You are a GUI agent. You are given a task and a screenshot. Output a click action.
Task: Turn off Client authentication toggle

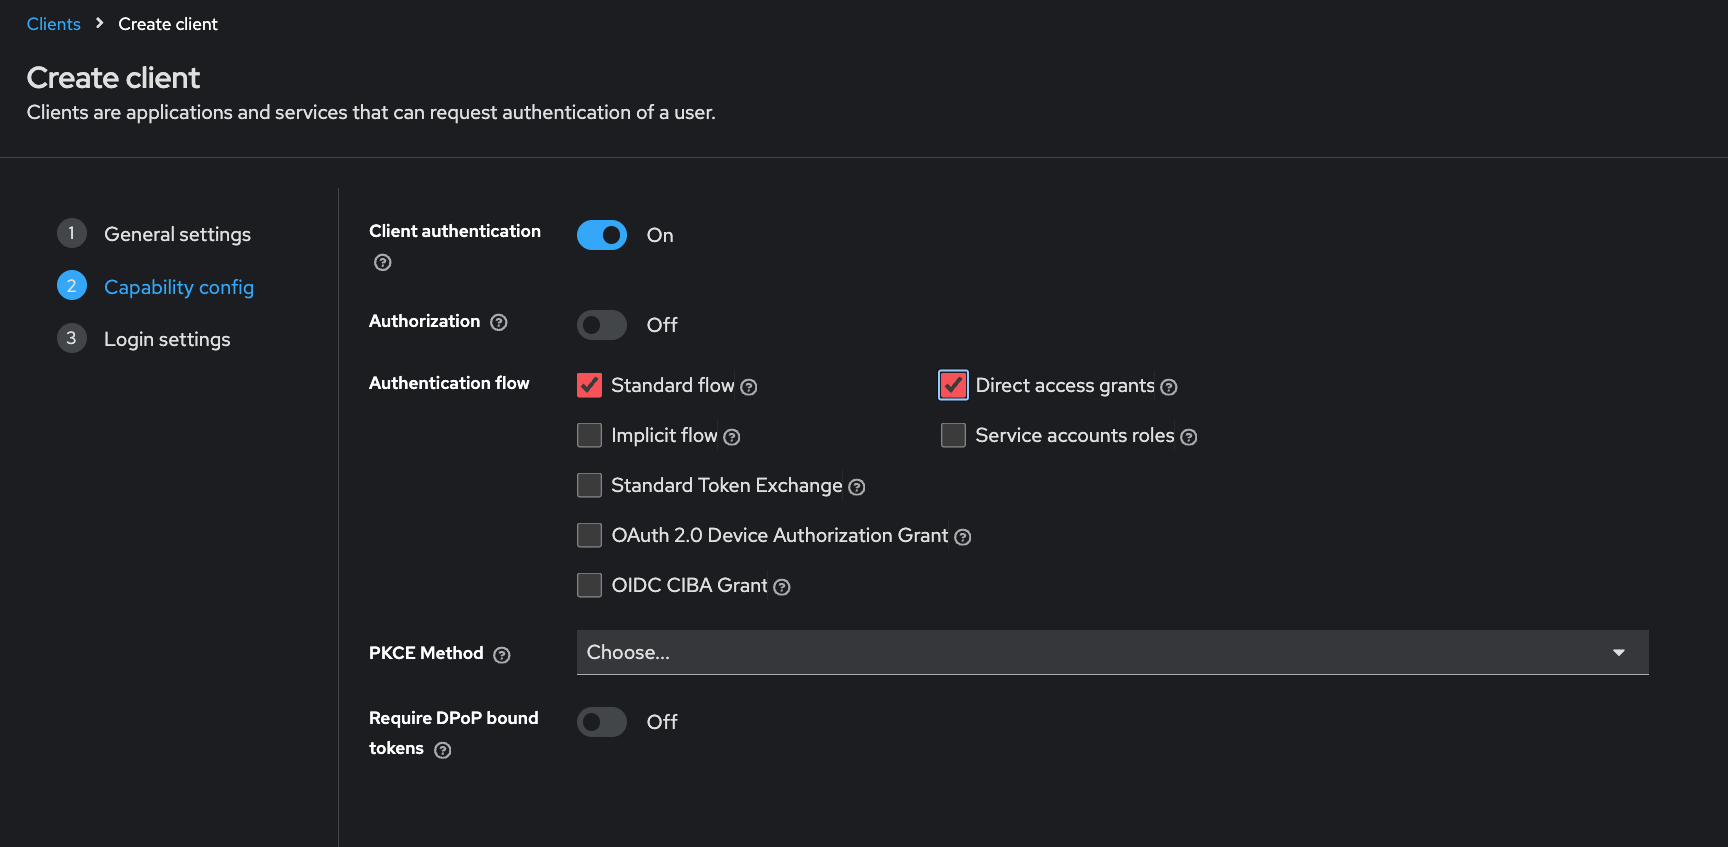(602, 235)
